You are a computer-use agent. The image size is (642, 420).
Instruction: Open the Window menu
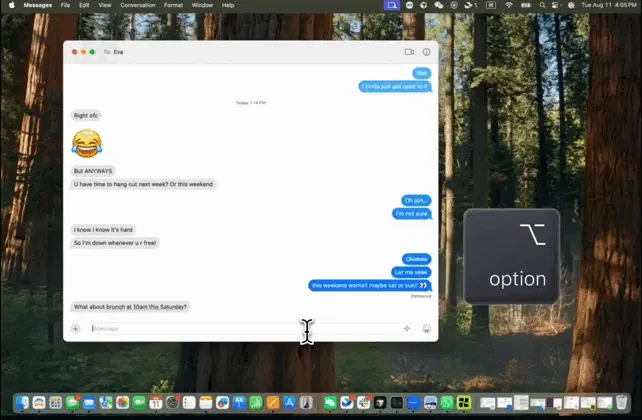[x=202, y=5]
